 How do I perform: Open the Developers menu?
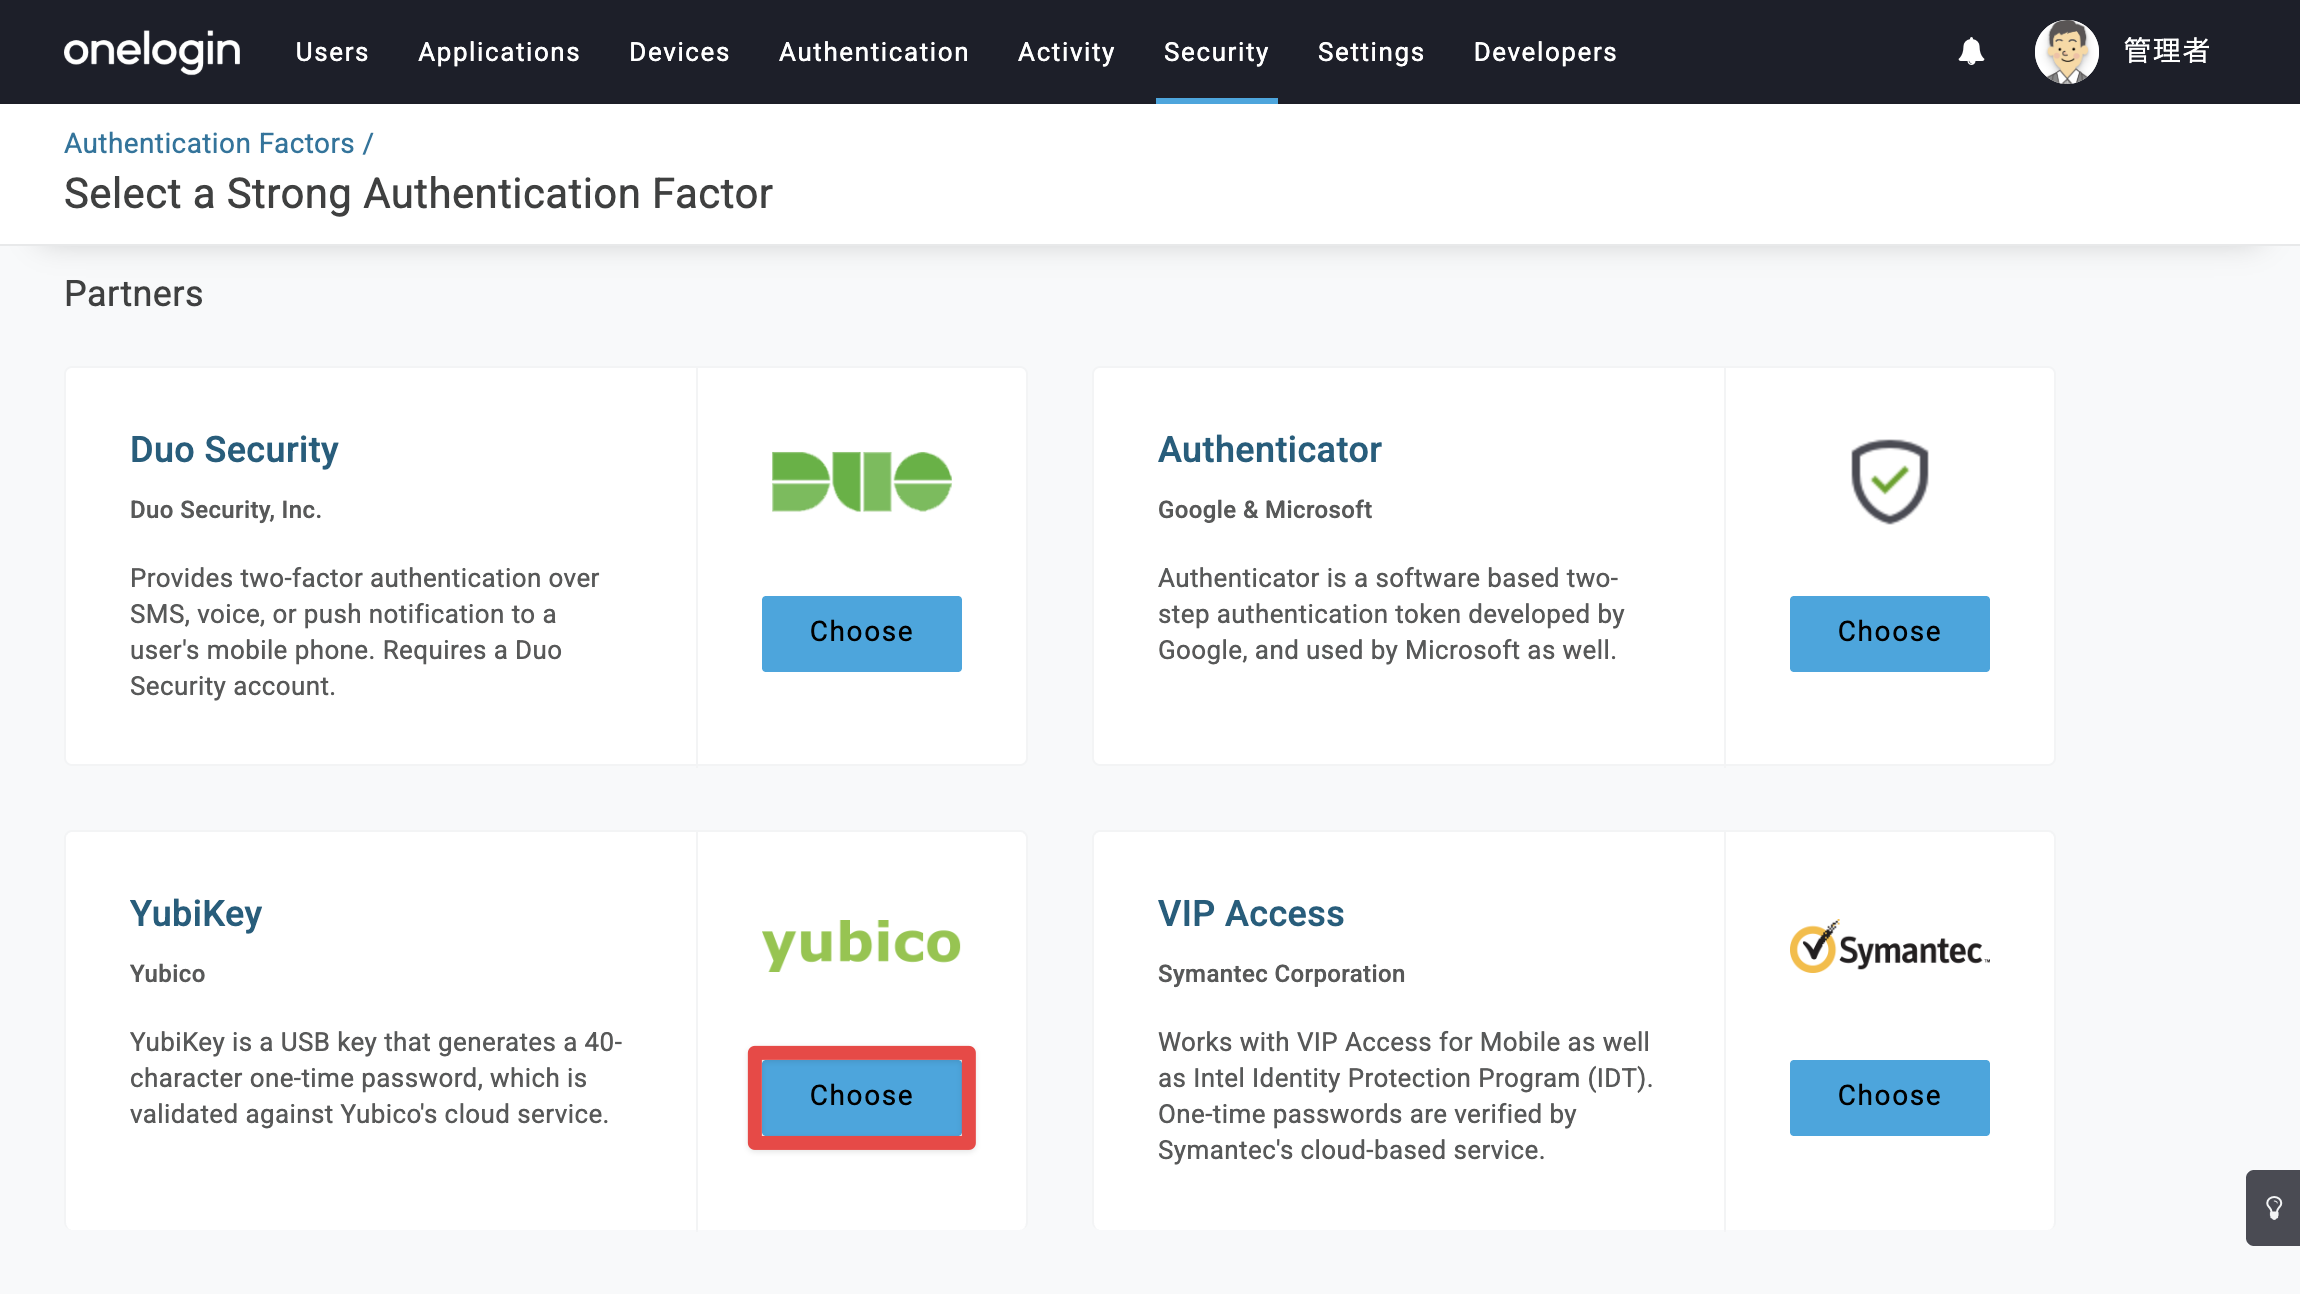coord(1545,52)
